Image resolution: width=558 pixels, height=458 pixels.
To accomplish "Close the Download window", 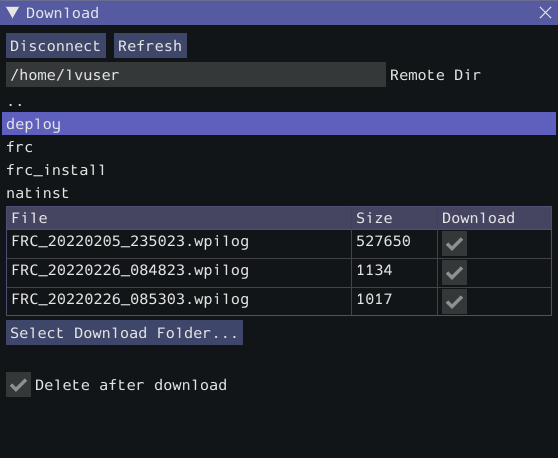I will click(545, 13).
